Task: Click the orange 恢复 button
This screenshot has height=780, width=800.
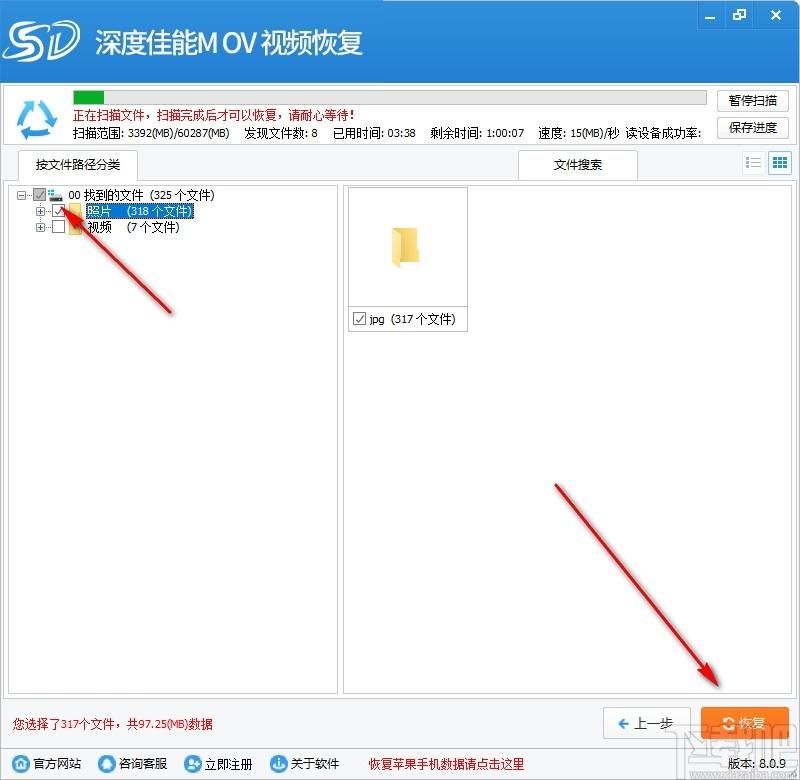Action: pyautogui.click(x=745, y=723)
